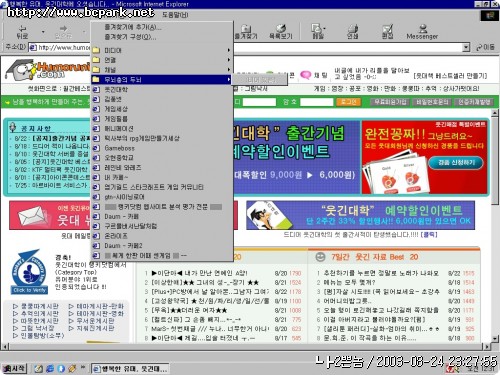Click the 유료회원가입 button

click(x=390, y=102)
